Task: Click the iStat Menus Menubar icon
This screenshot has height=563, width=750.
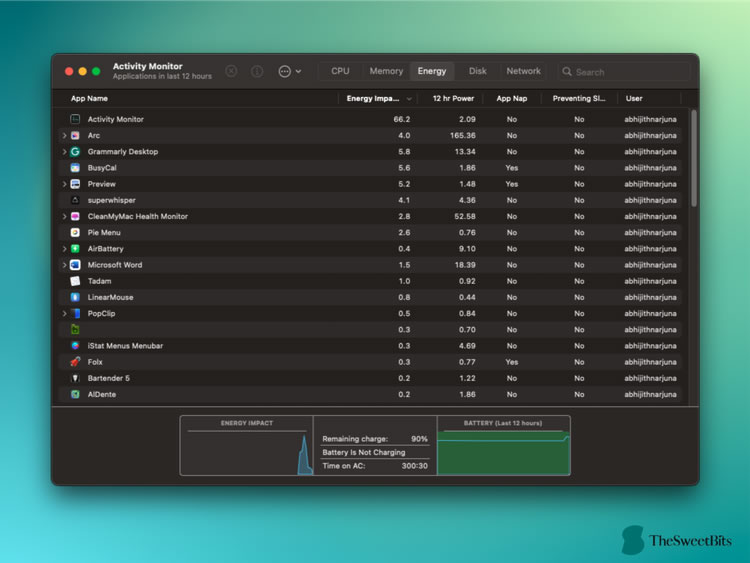Action: click(75, 346)
